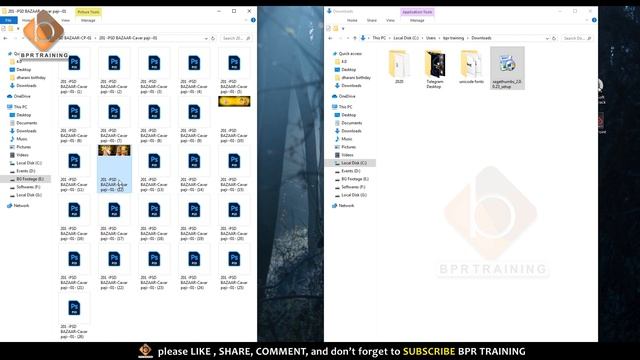This screenshot has width=640, height=360.
Task: Select PSD file numbered (16) in left window
Action: click(74, 217)
